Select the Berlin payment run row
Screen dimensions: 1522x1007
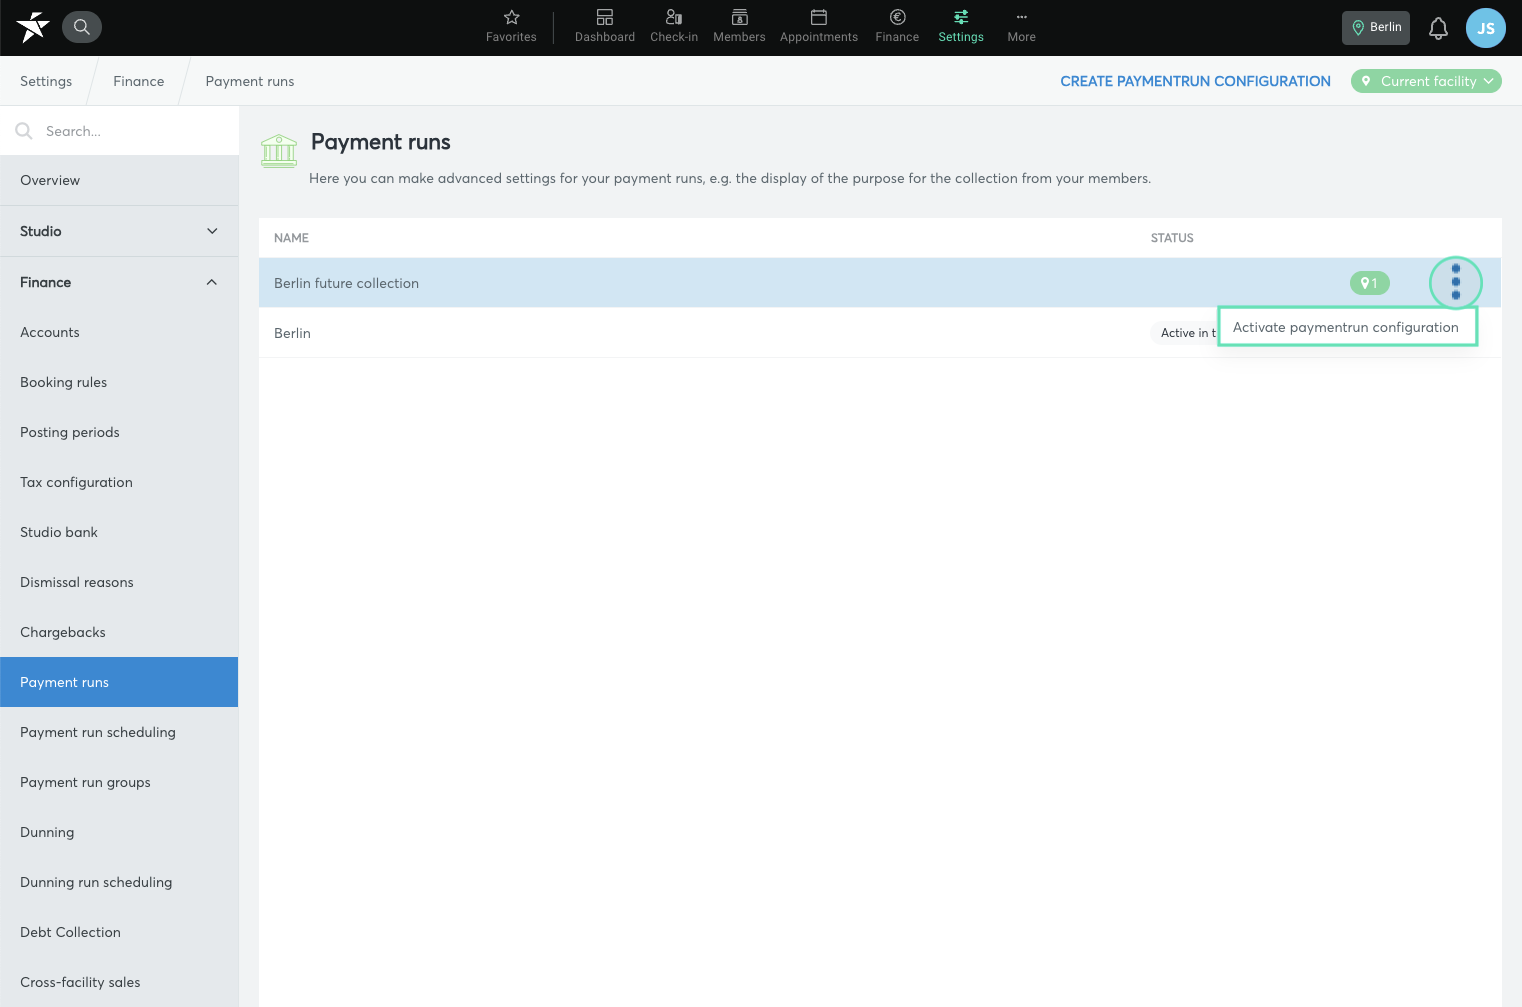pyautogui.click(x=880, y=333)
